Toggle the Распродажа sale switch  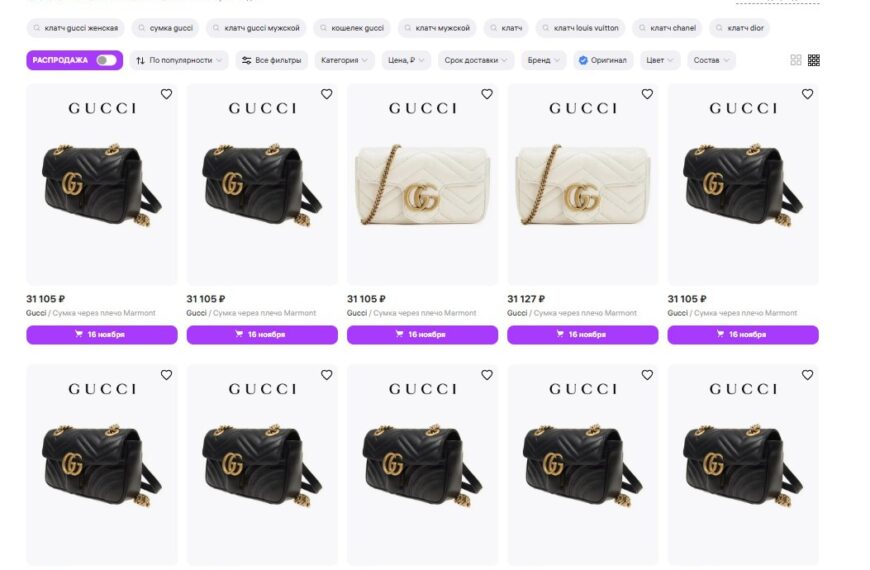106,60
